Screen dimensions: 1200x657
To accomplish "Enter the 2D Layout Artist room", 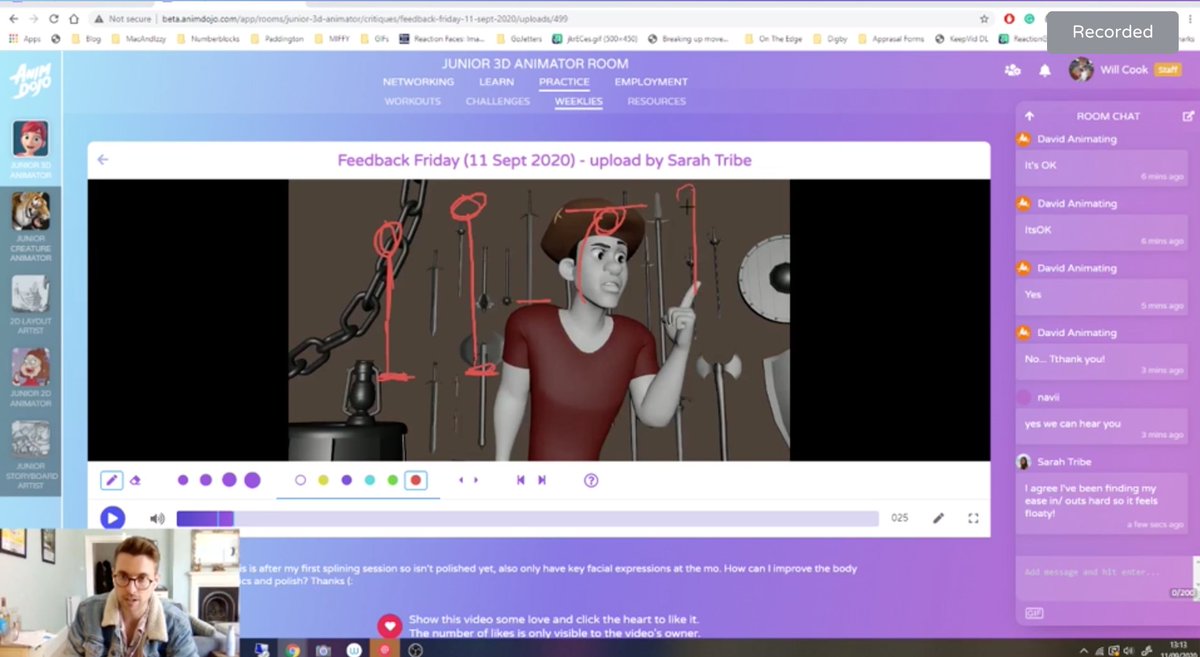I will (30, 304).
